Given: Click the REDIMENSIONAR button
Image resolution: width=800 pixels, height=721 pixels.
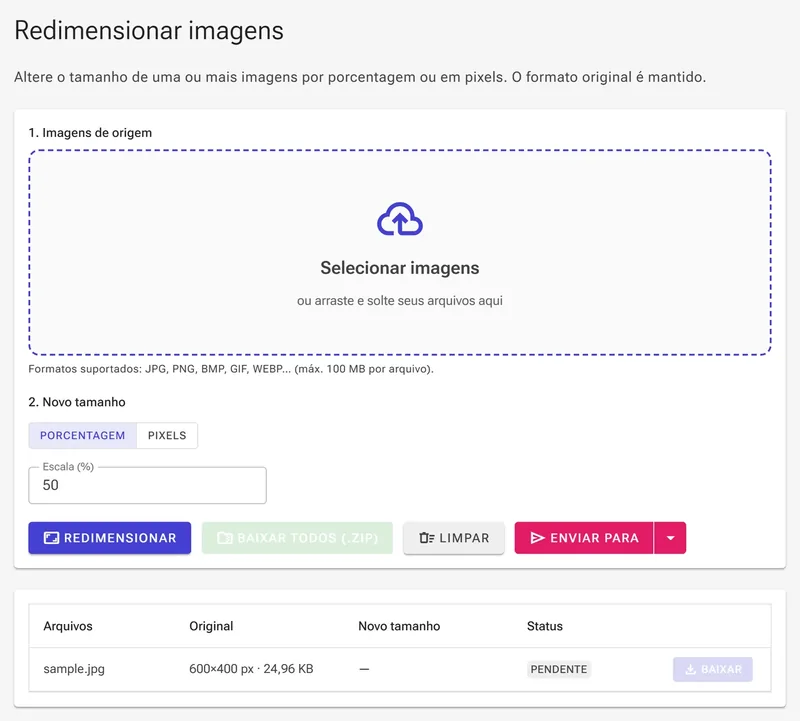Looking at the screenshot, I should [110, 538].
